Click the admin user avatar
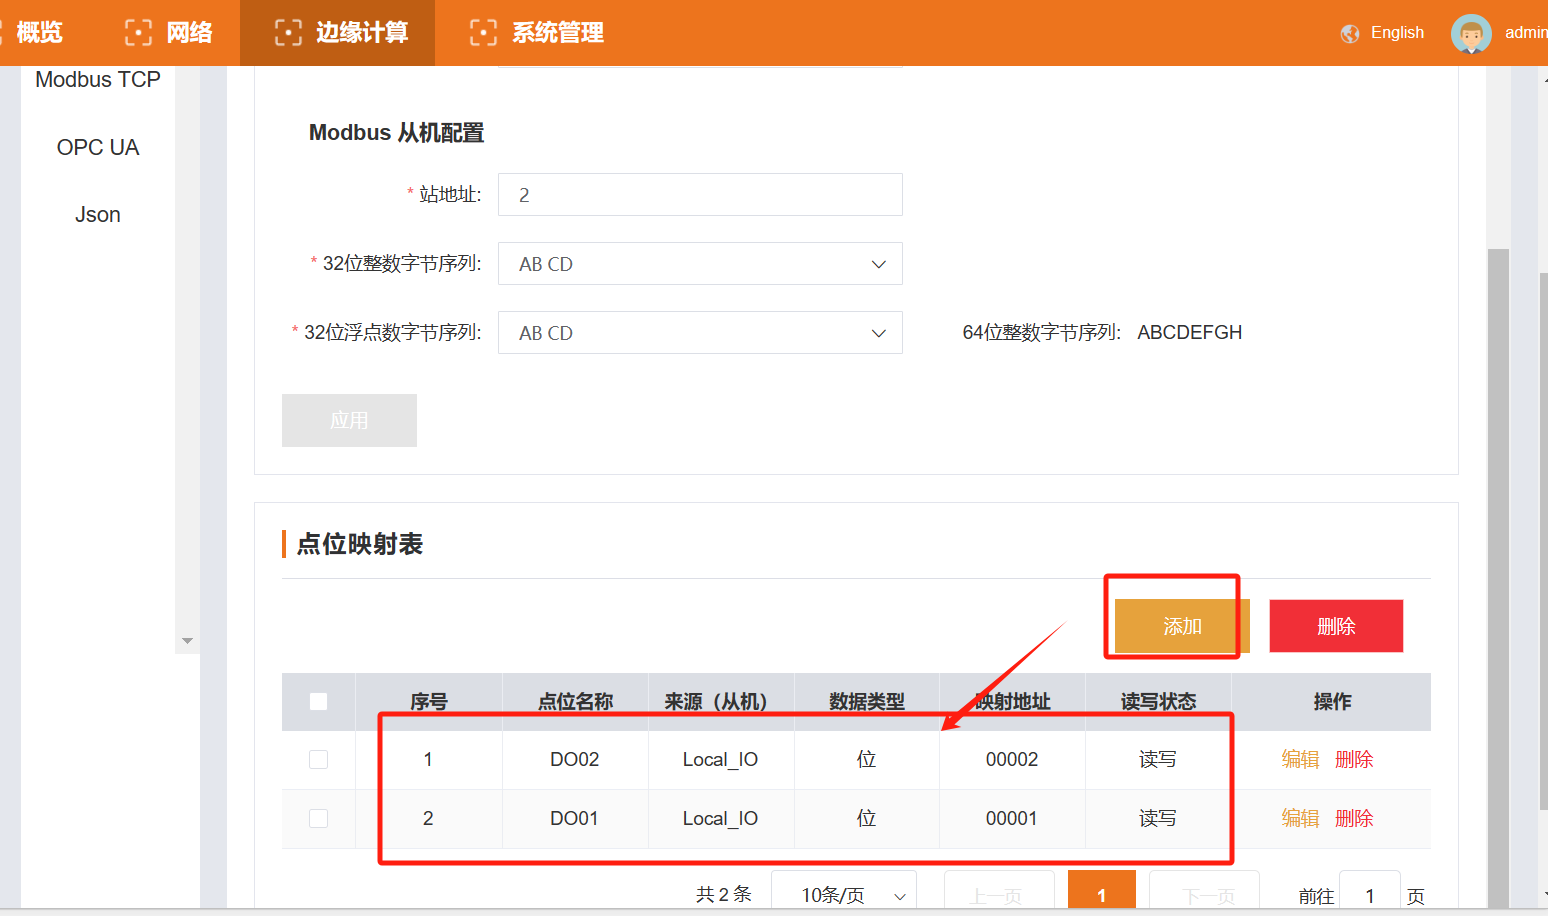The width and height of the screenshot is (1548, 916). 1470,33
